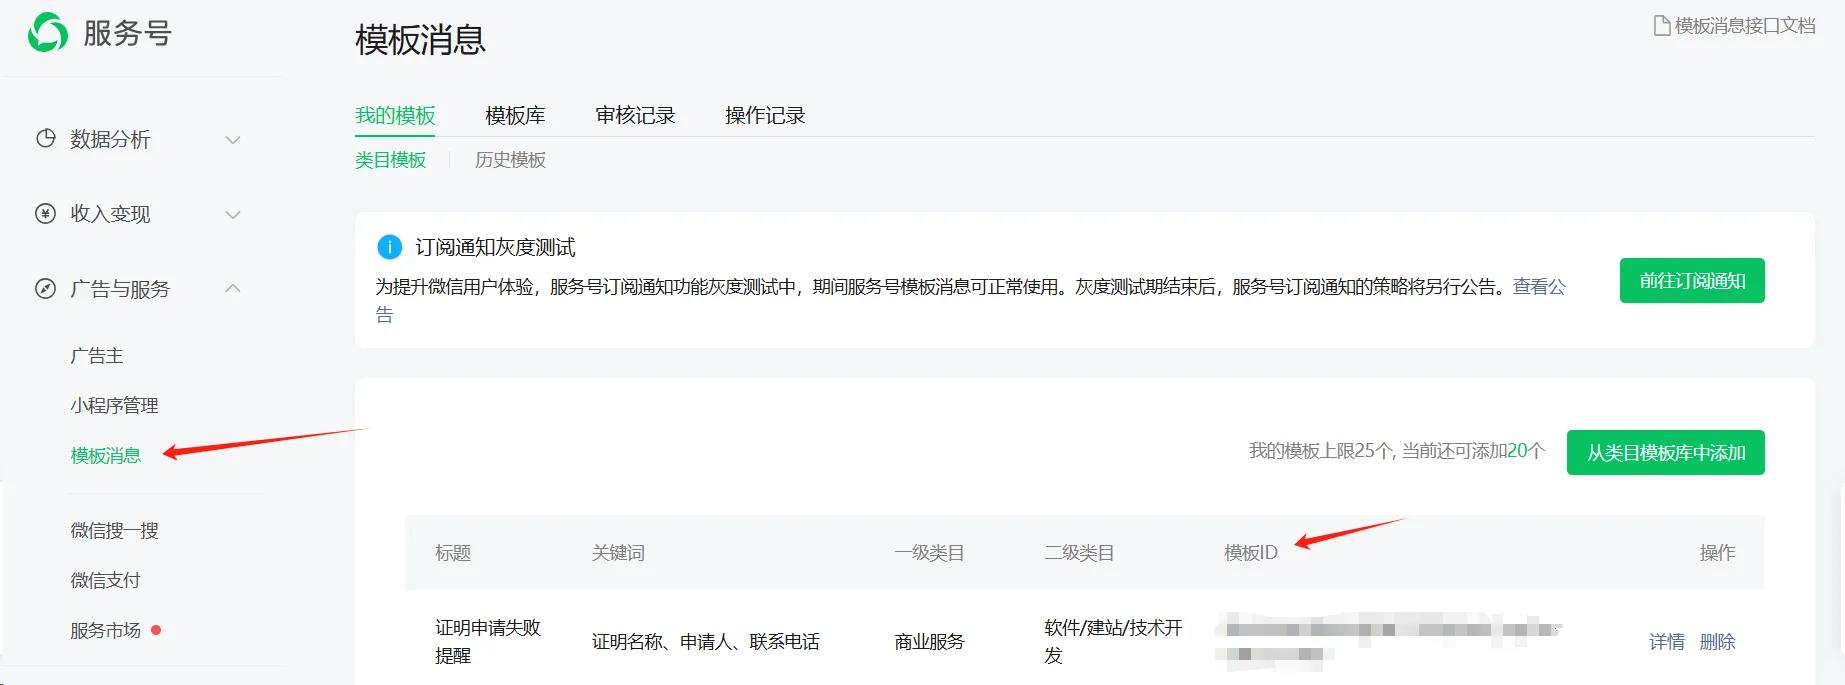Delete the 证明申请失败提醒 template via 删除

[1717, 642]
